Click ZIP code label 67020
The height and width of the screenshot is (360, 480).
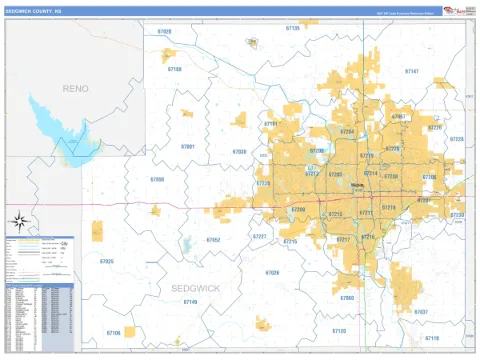point(164,32)
